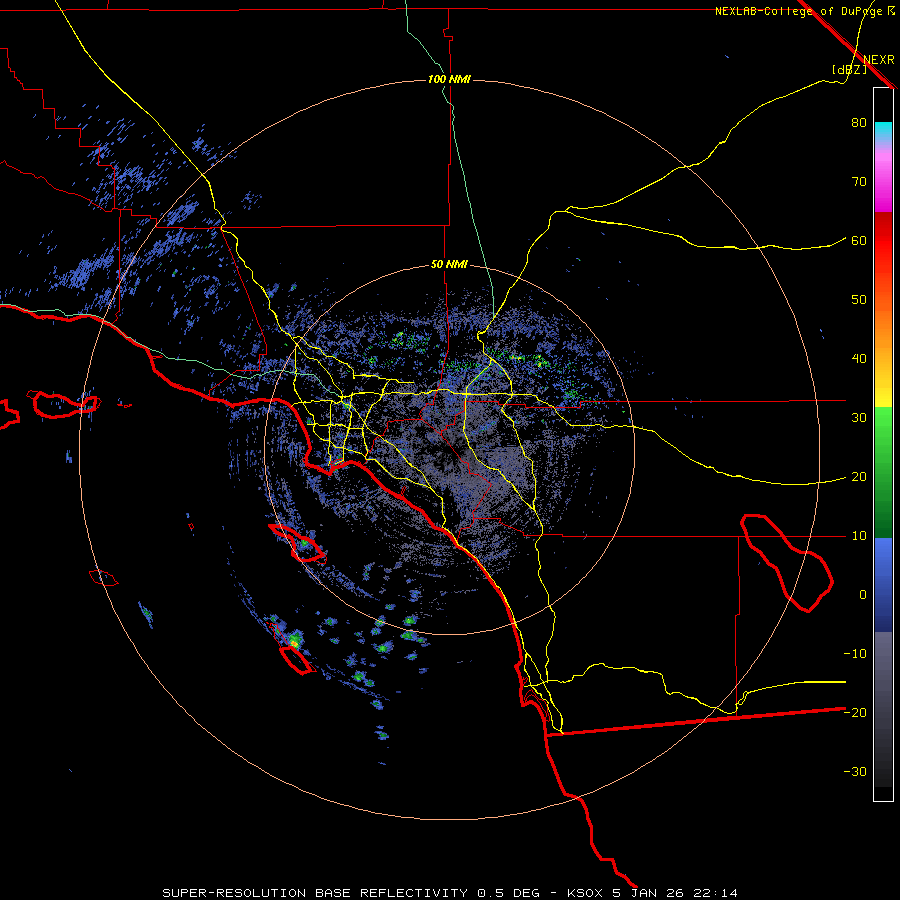Click the dBZ unit label above the color scale

point(849,69)
